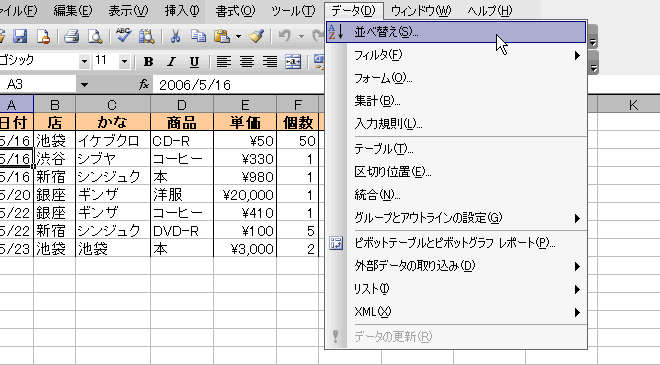Screen dimensions: 660x365
Task: Click the formula bar showing 2006/5/16
Action: 238,85
